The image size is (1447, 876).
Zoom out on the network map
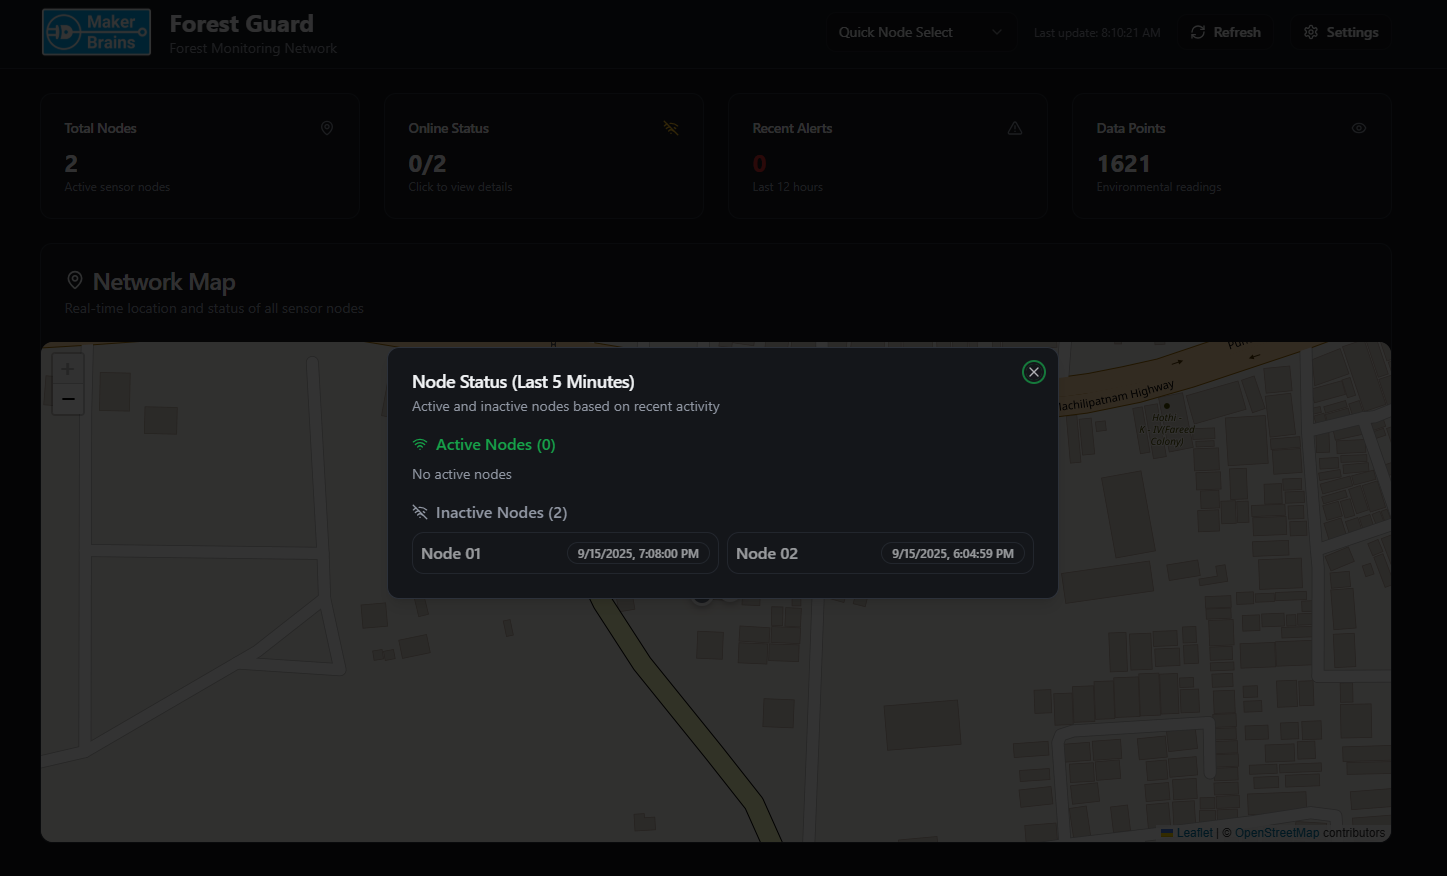point(67,399)
